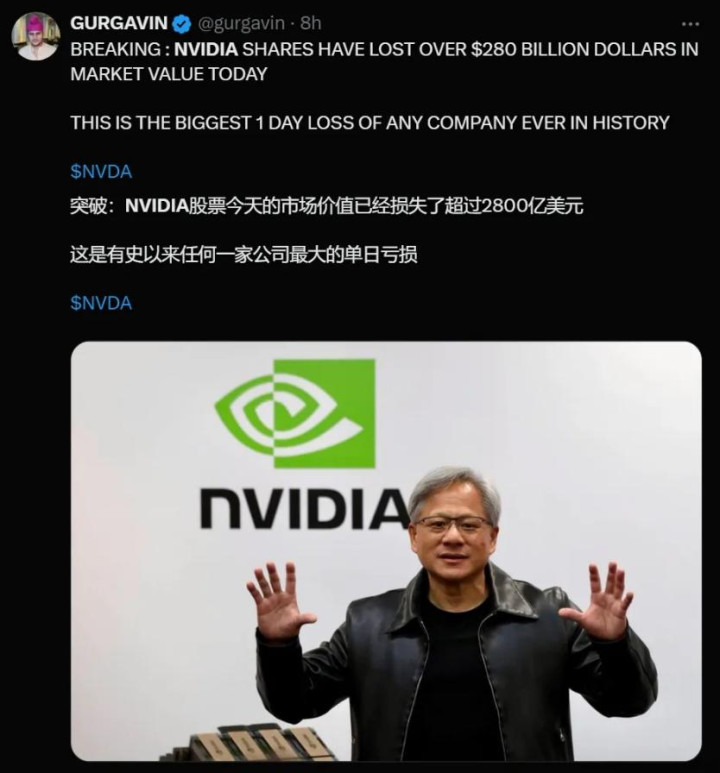Image resolution: width=720 pixels, height=773 pixels.
Task: Click the black NVIDIA wordmark in photo
Action: tap(304, 508)
